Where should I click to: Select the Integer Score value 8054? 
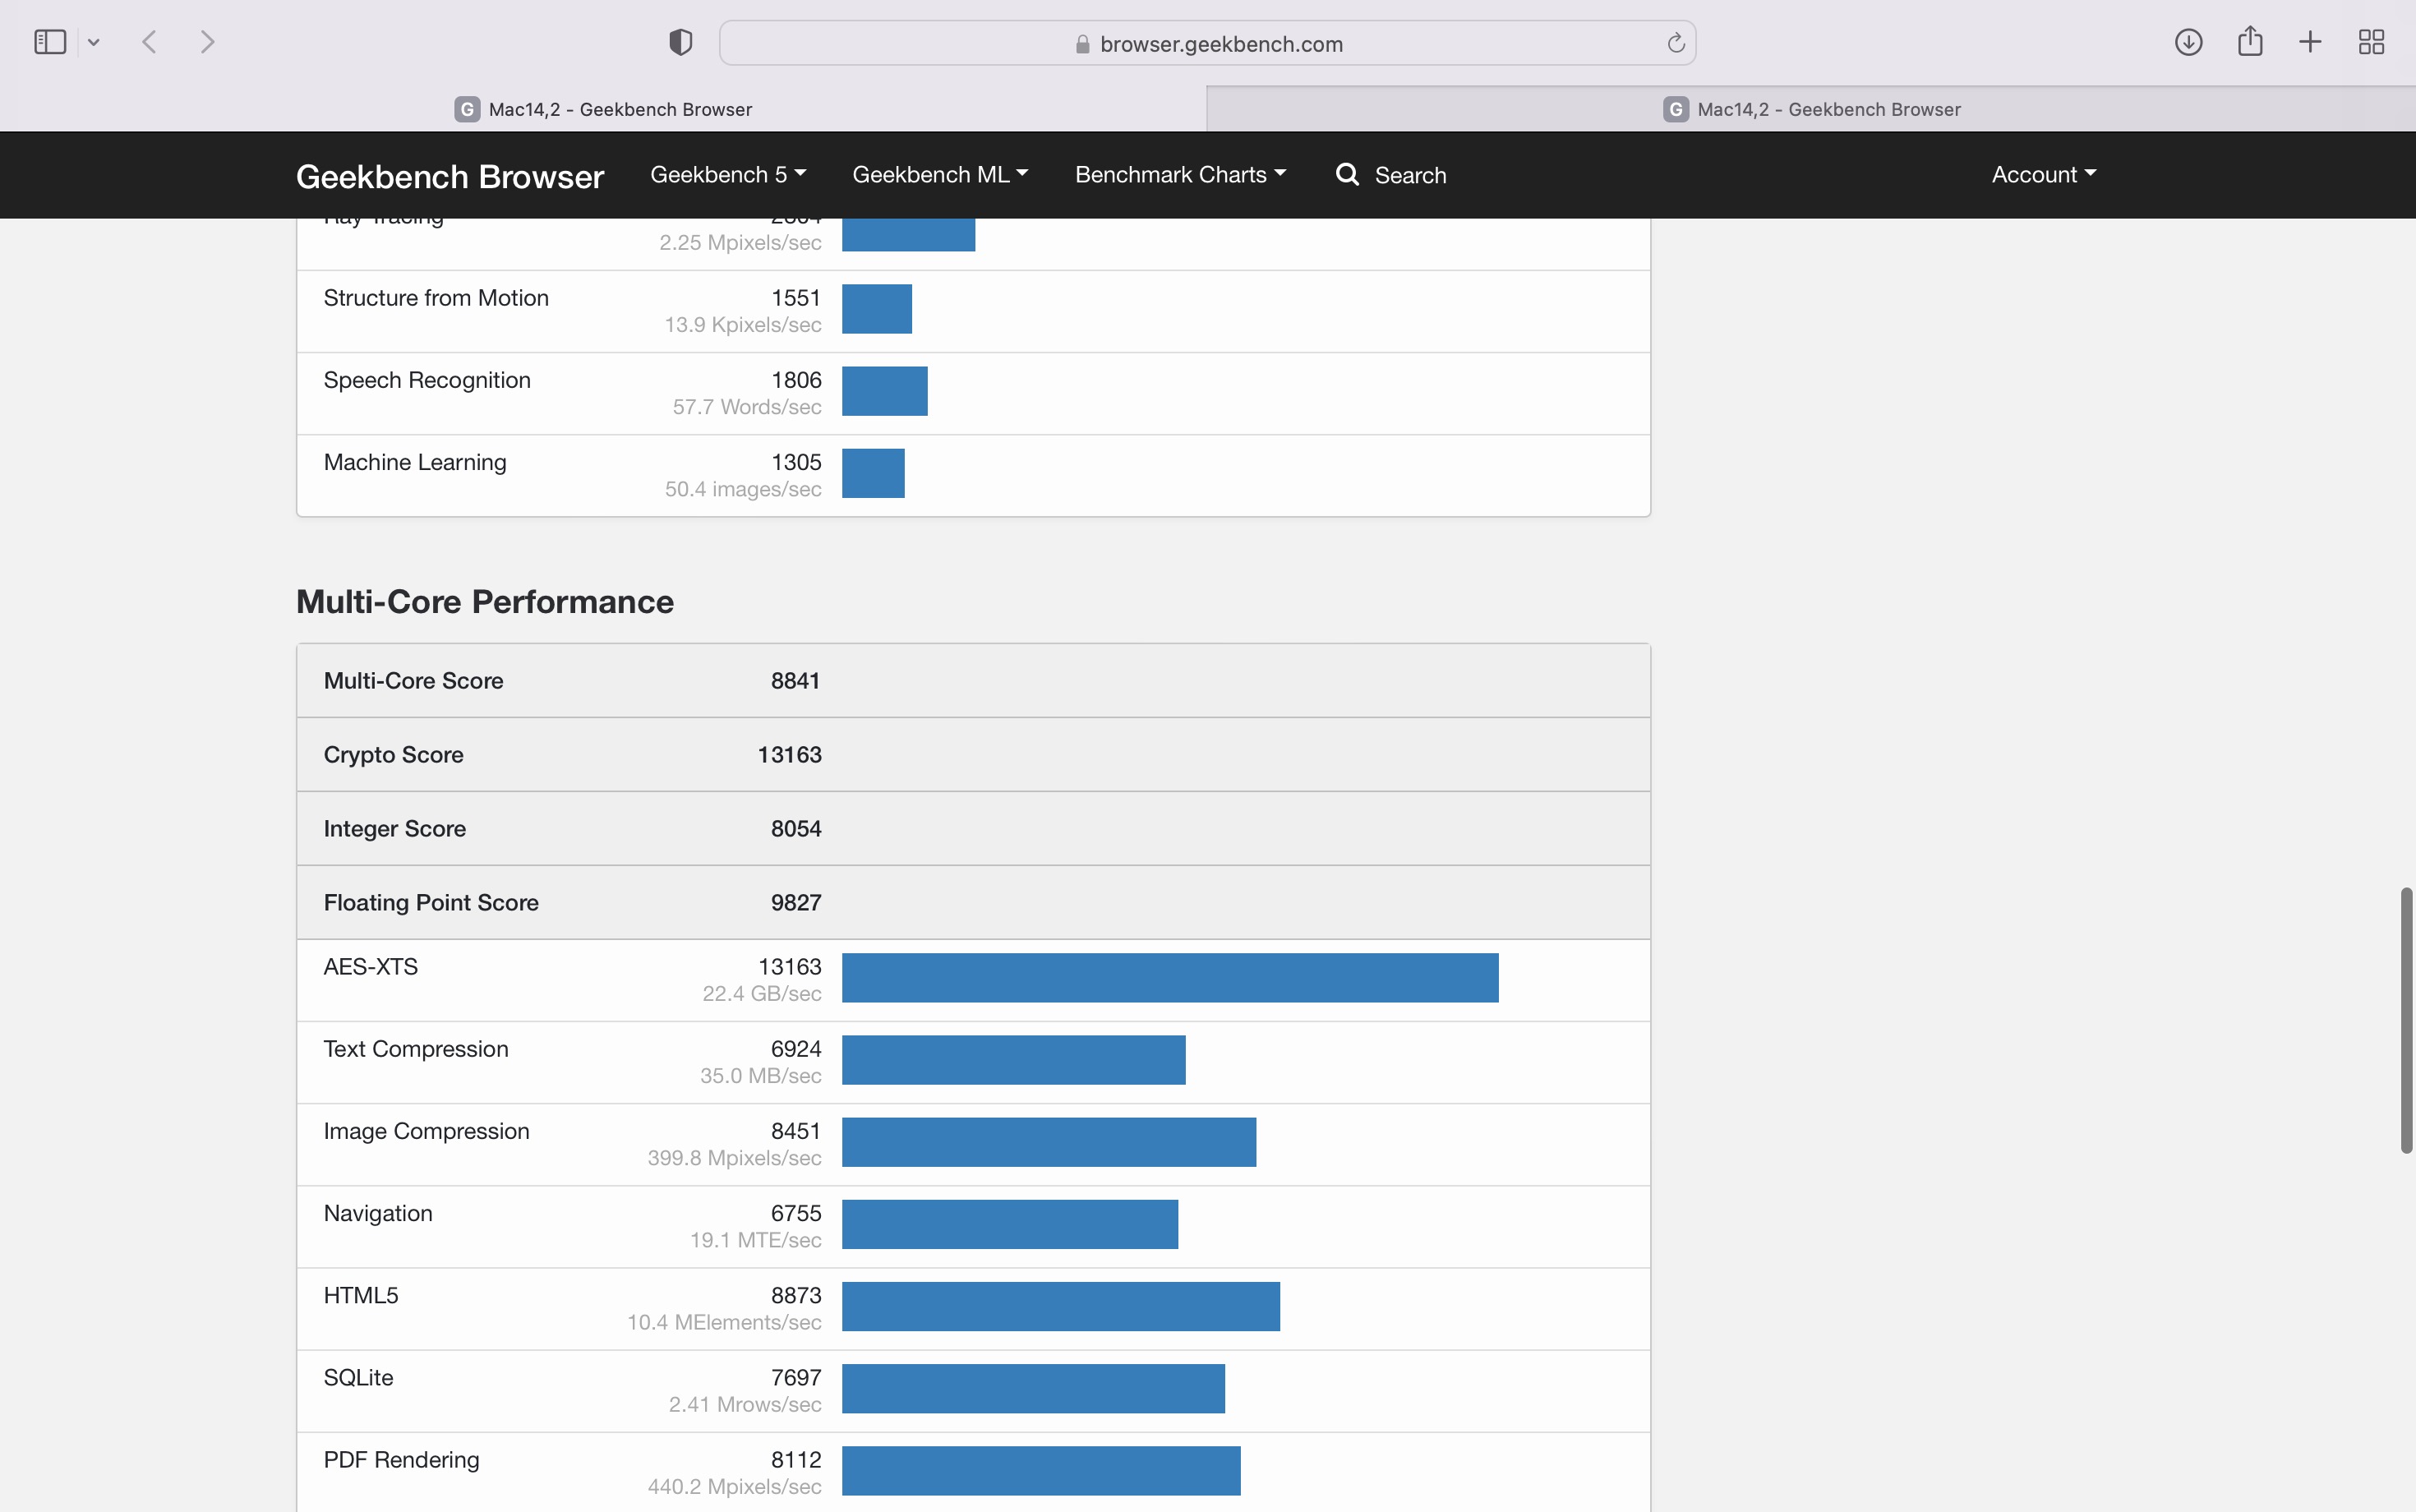796,829
